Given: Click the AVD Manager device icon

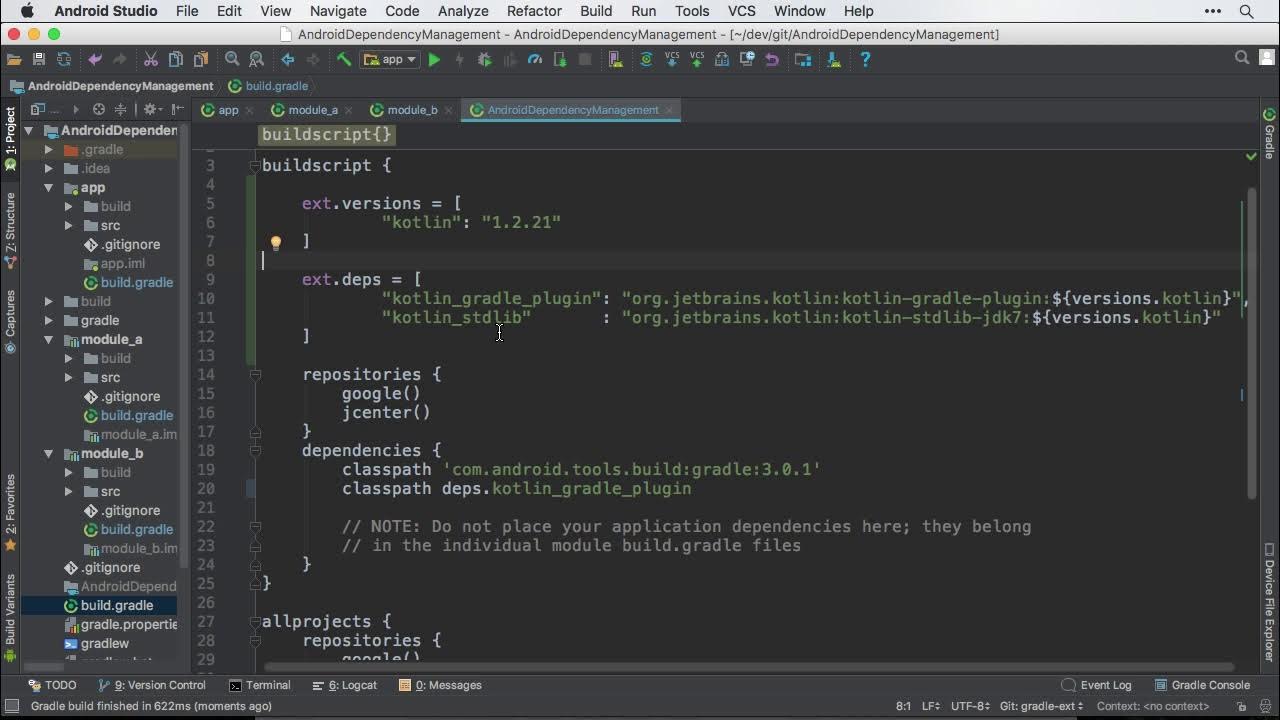Looking at the screenshot, I should pyautogui.click(x=615, y=60).
